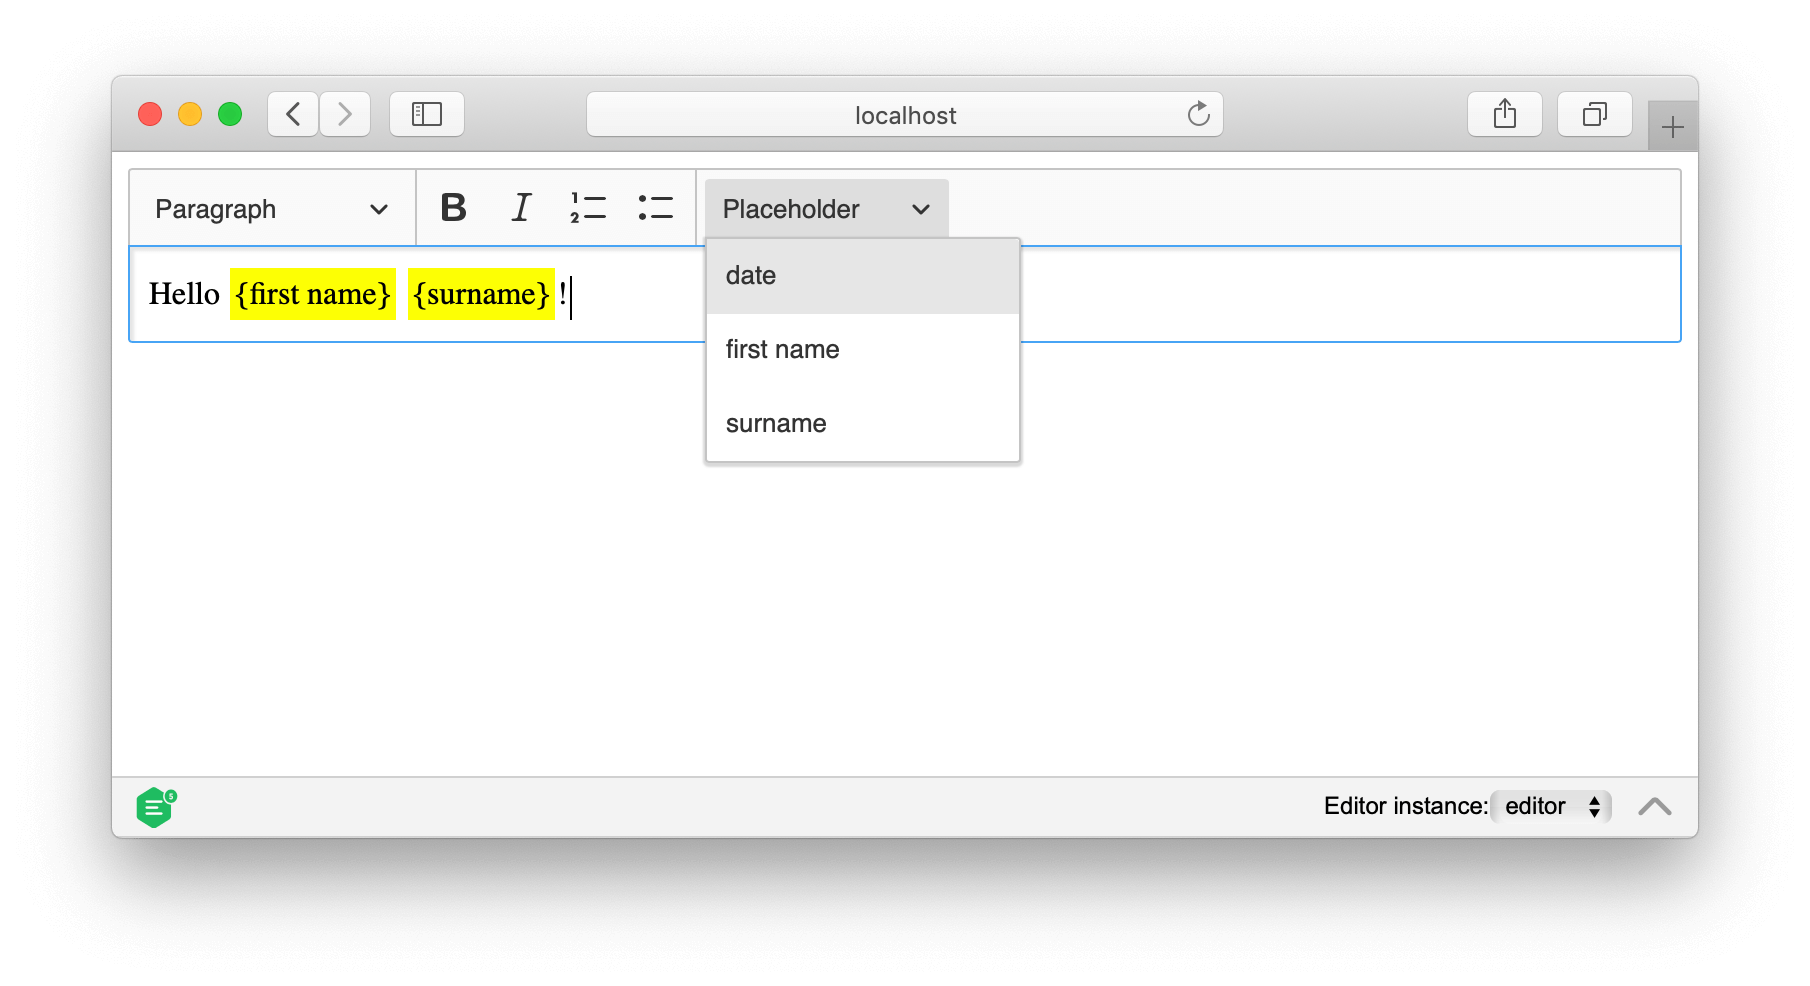Screen dimensions: 1810x986
Task: Toggle italic formatting
Action: coord(521,208)
